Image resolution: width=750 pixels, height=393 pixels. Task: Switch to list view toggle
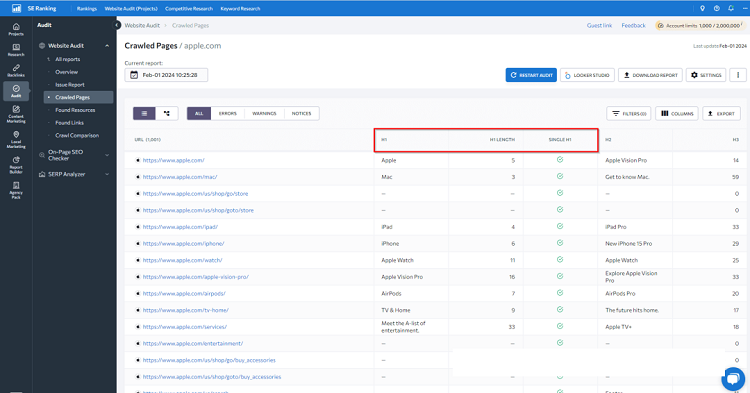144,113
